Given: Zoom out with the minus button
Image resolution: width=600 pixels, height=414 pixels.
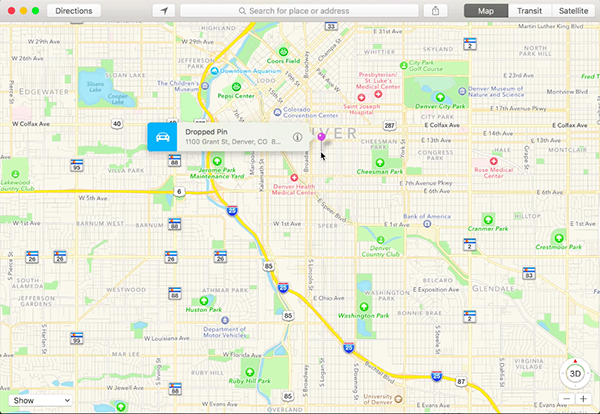Looking at the screenshot, I should pos(567,399).
